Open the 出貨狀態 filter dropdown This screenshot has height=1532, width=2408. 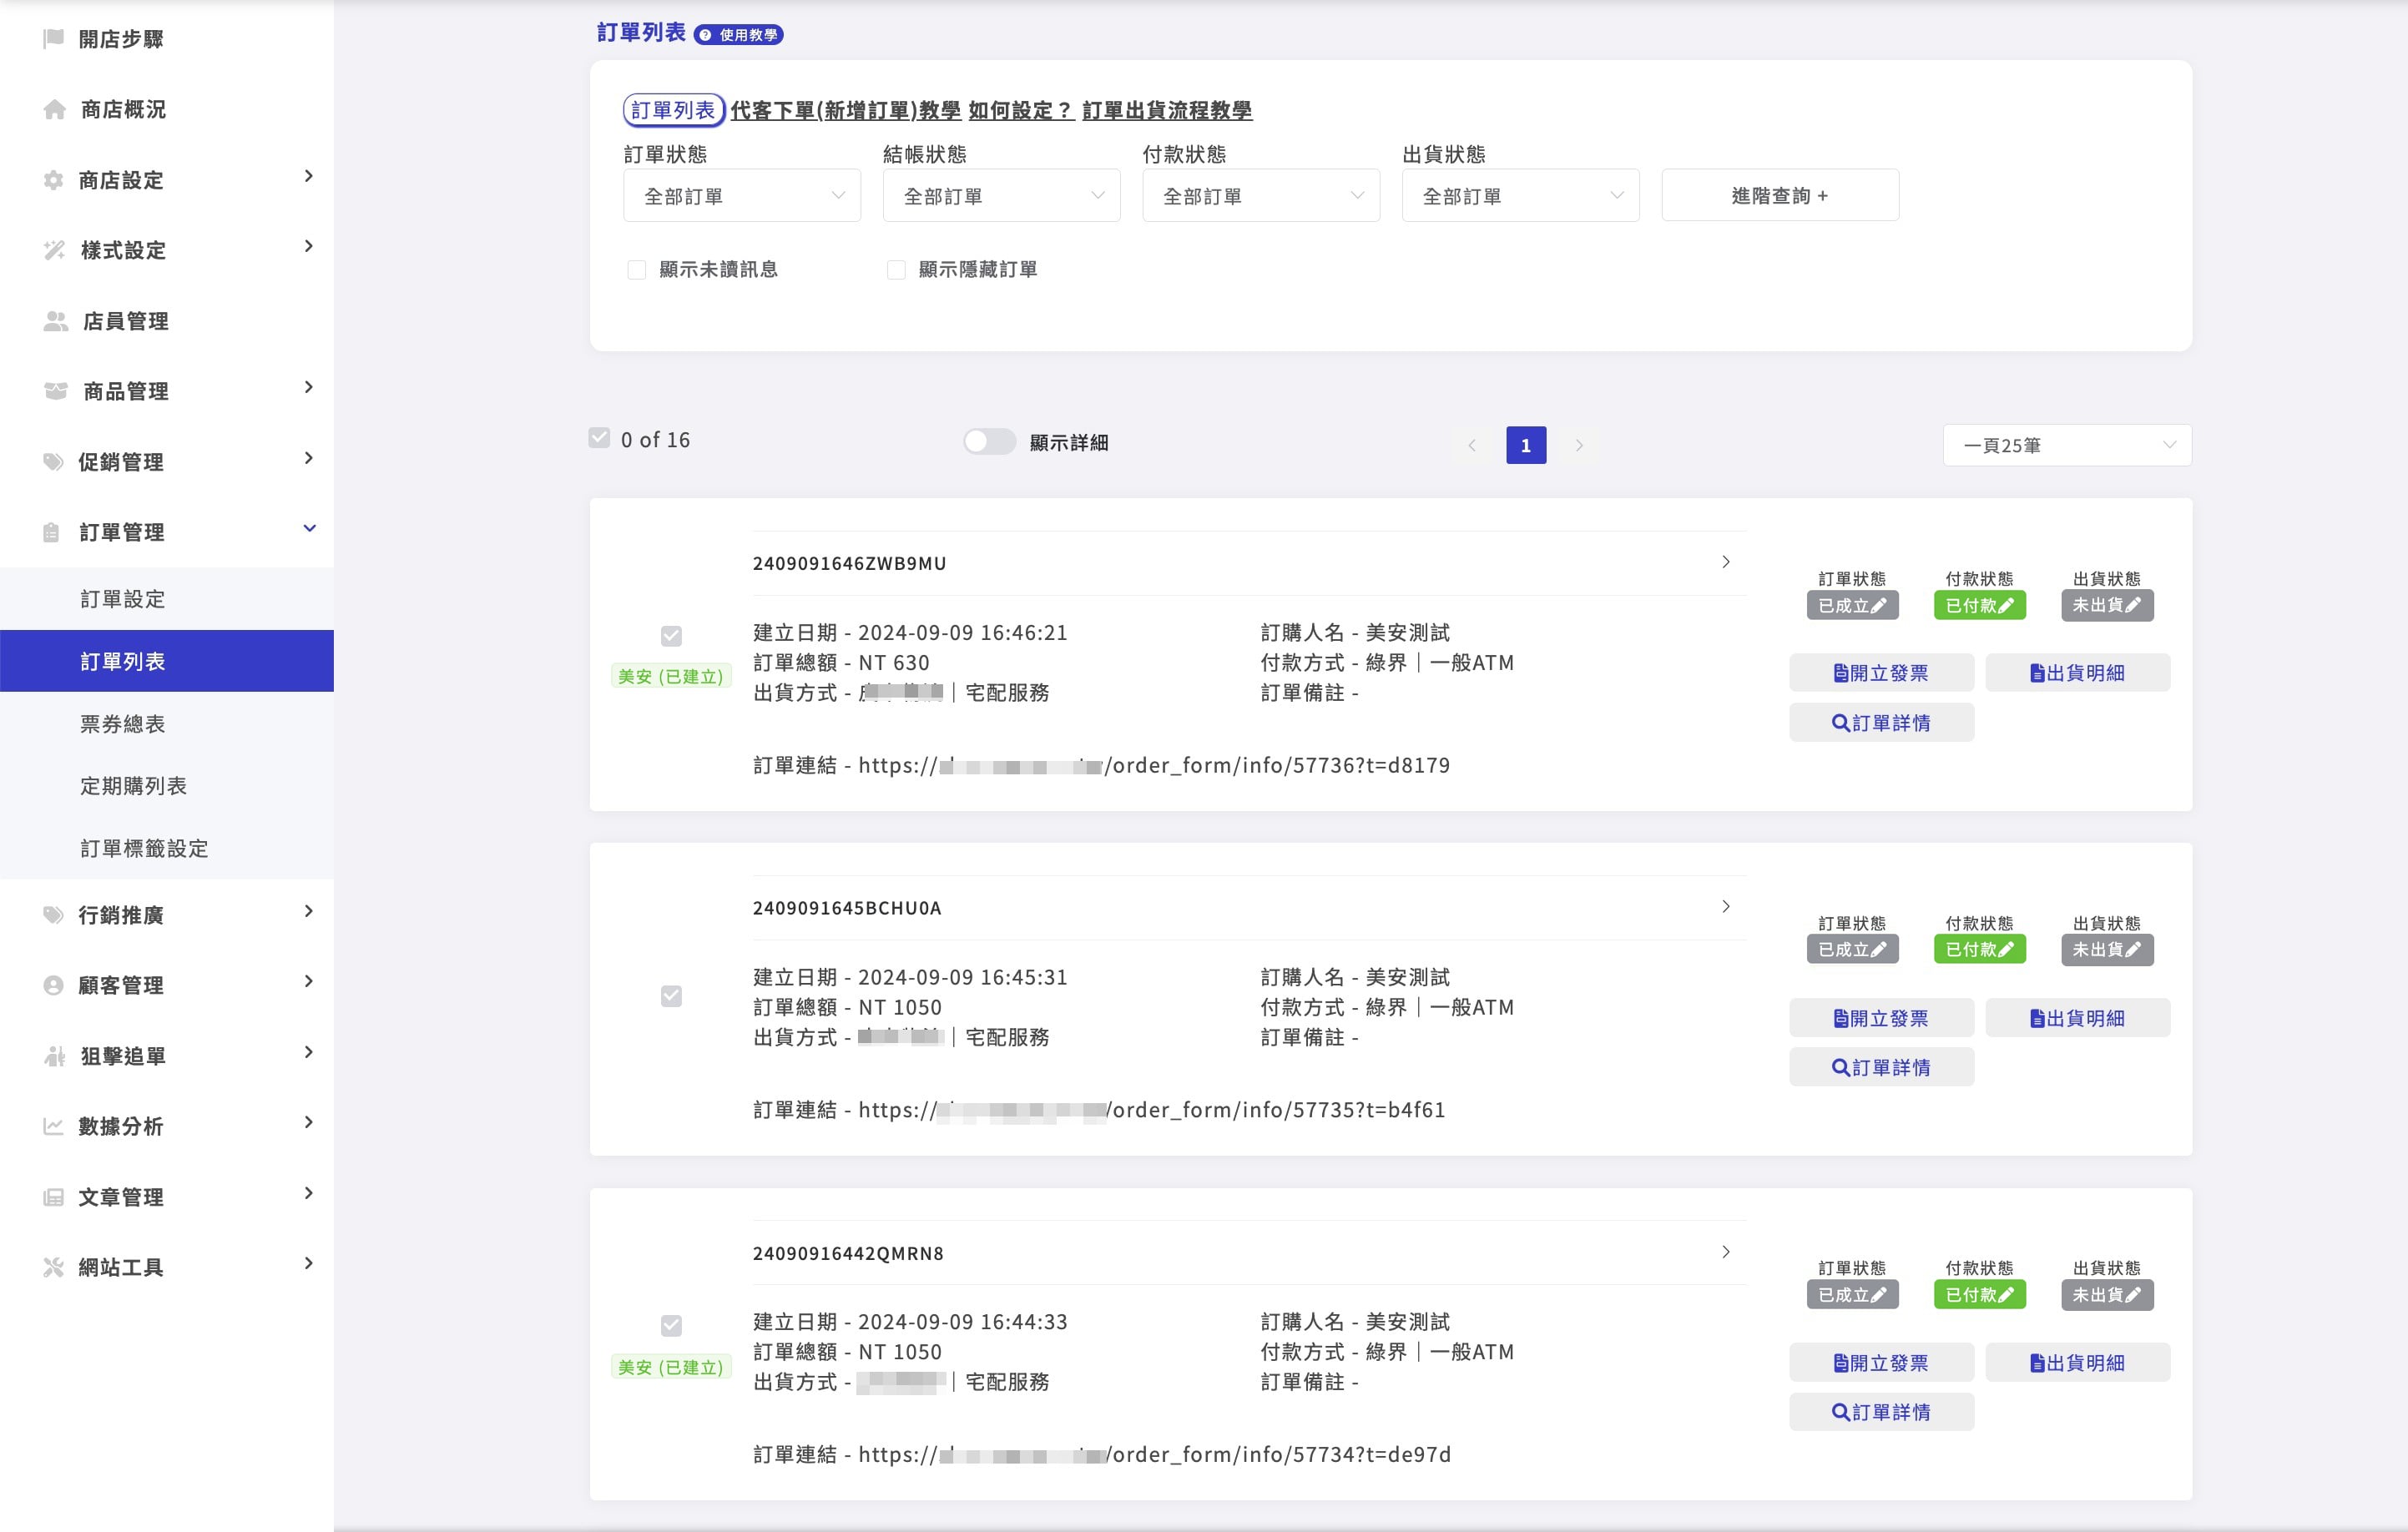(x=1520, y=196)
